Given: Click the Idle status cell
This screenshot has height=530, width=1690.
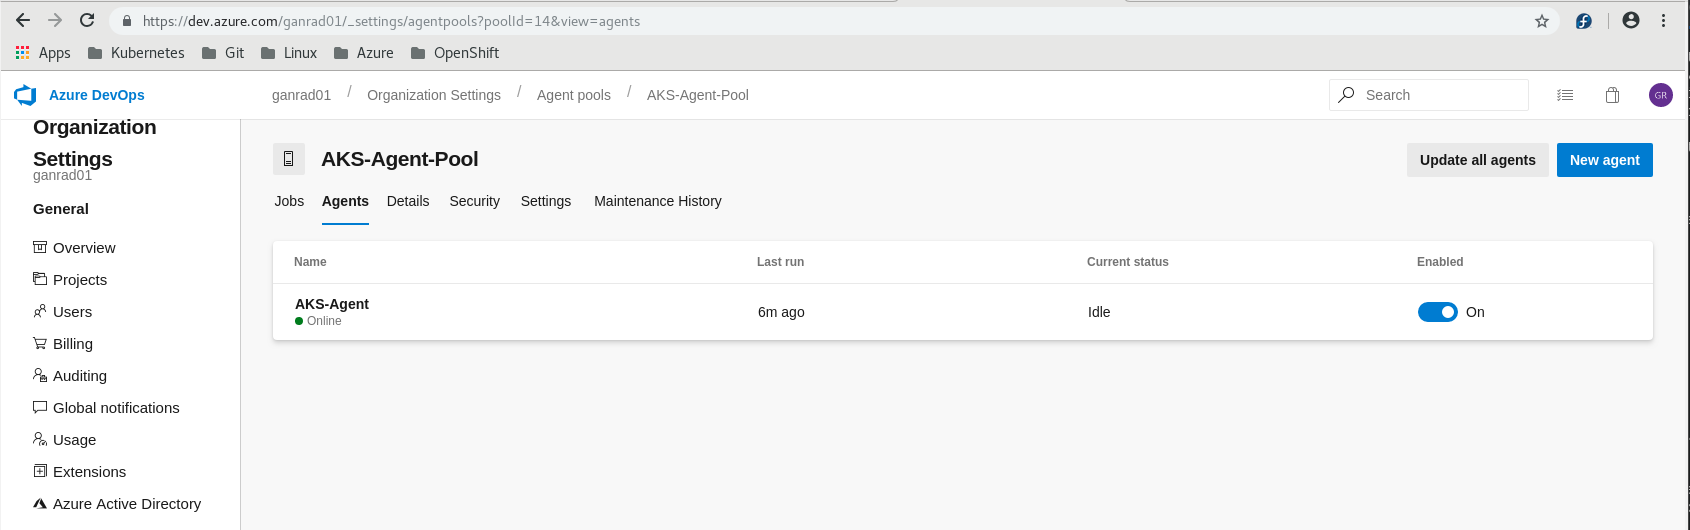Looking at the screenshot, I should point(1099,312).
